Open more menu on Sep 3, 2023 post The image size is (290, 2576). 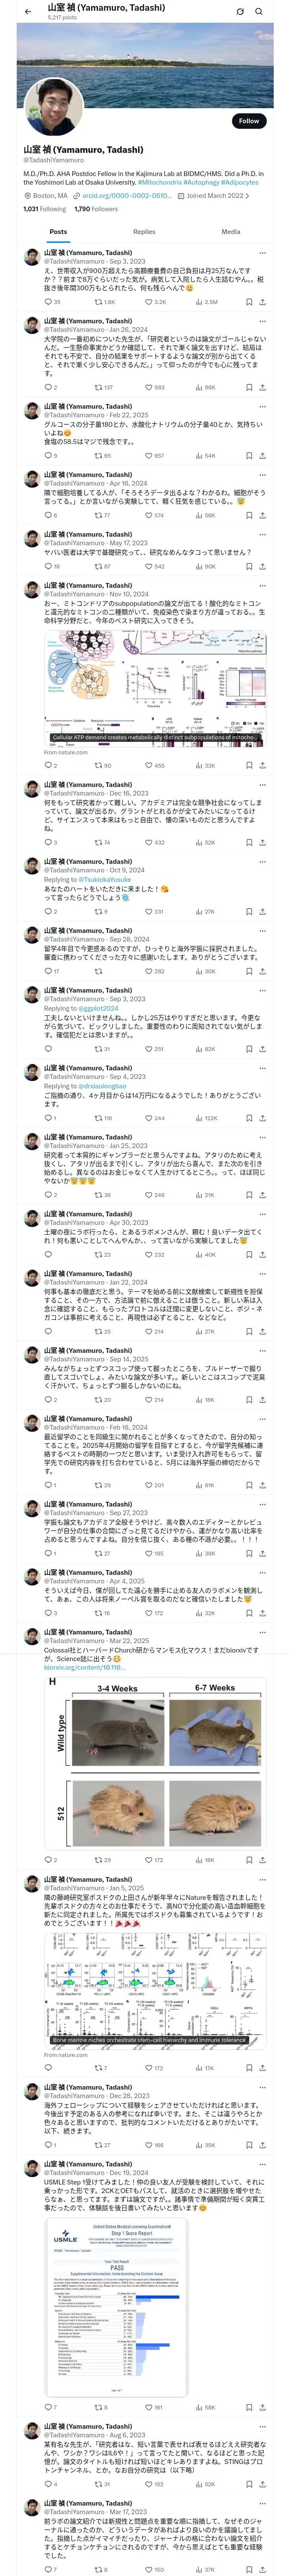pos(262,253)
